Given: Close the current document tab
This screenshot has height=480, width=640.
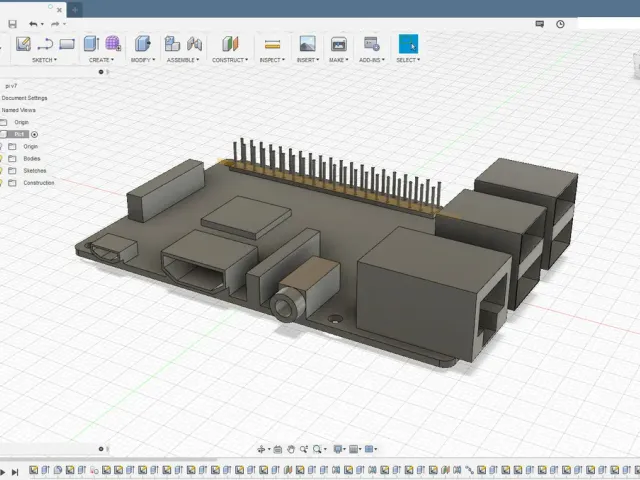Looking at the screenshot, I should tap(60, 9).
